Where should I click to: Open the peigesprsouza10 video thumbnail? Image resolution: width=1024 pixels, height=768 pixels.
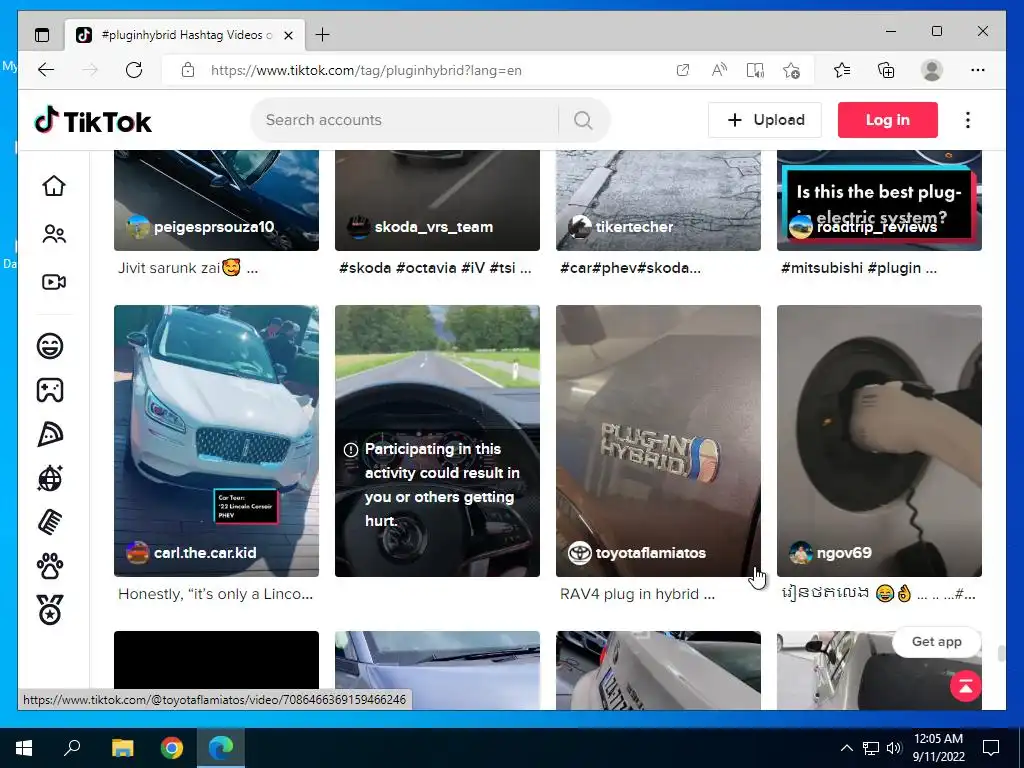[x=216, y=200]
